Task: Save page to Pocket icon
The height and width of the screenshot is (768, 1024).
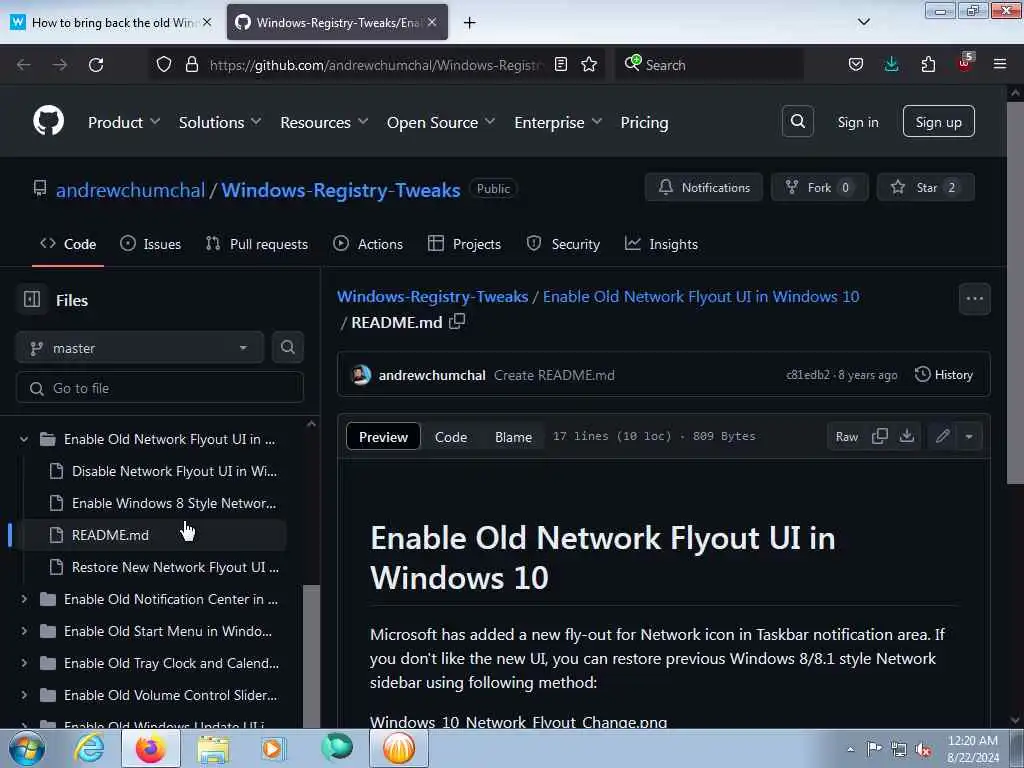Action: 856,65
